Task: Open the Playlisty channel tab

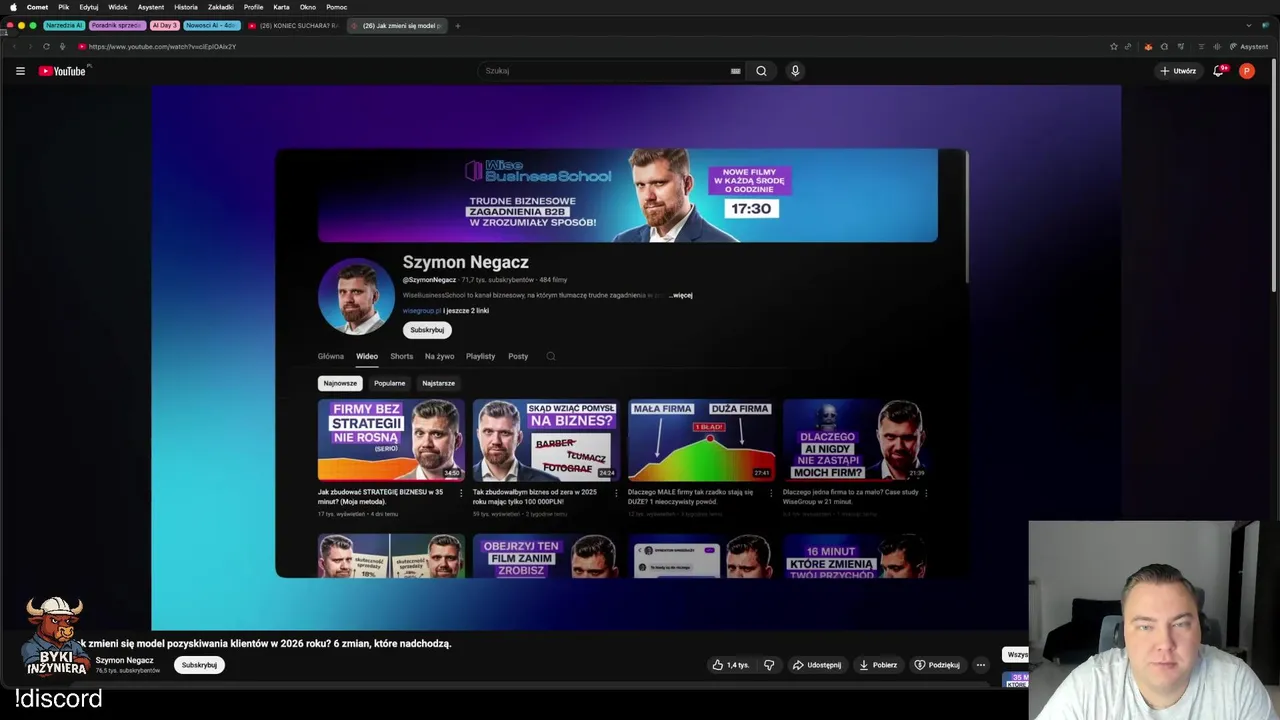Action: 480,356
